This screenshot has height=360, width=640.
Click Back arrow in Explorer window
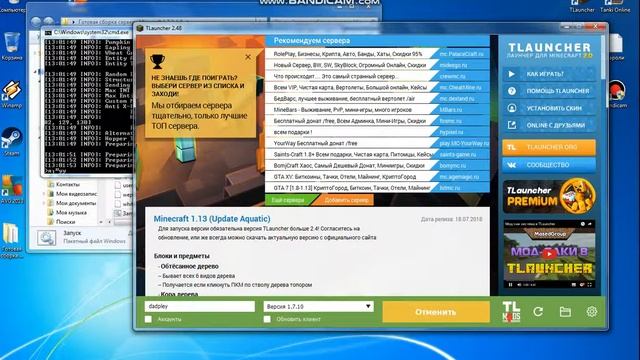coord(36,21)
